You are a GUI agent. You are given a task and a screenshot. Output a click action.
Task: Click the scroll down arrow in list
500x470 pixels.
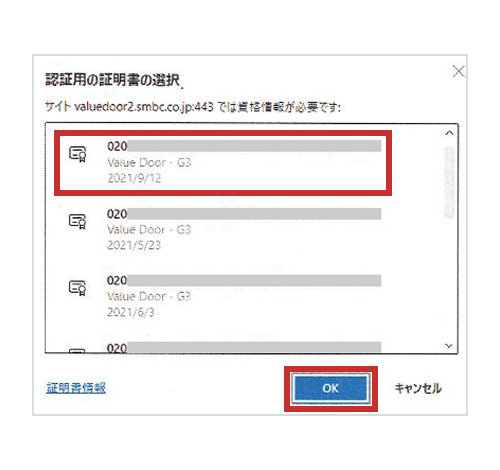pos(449,346)
